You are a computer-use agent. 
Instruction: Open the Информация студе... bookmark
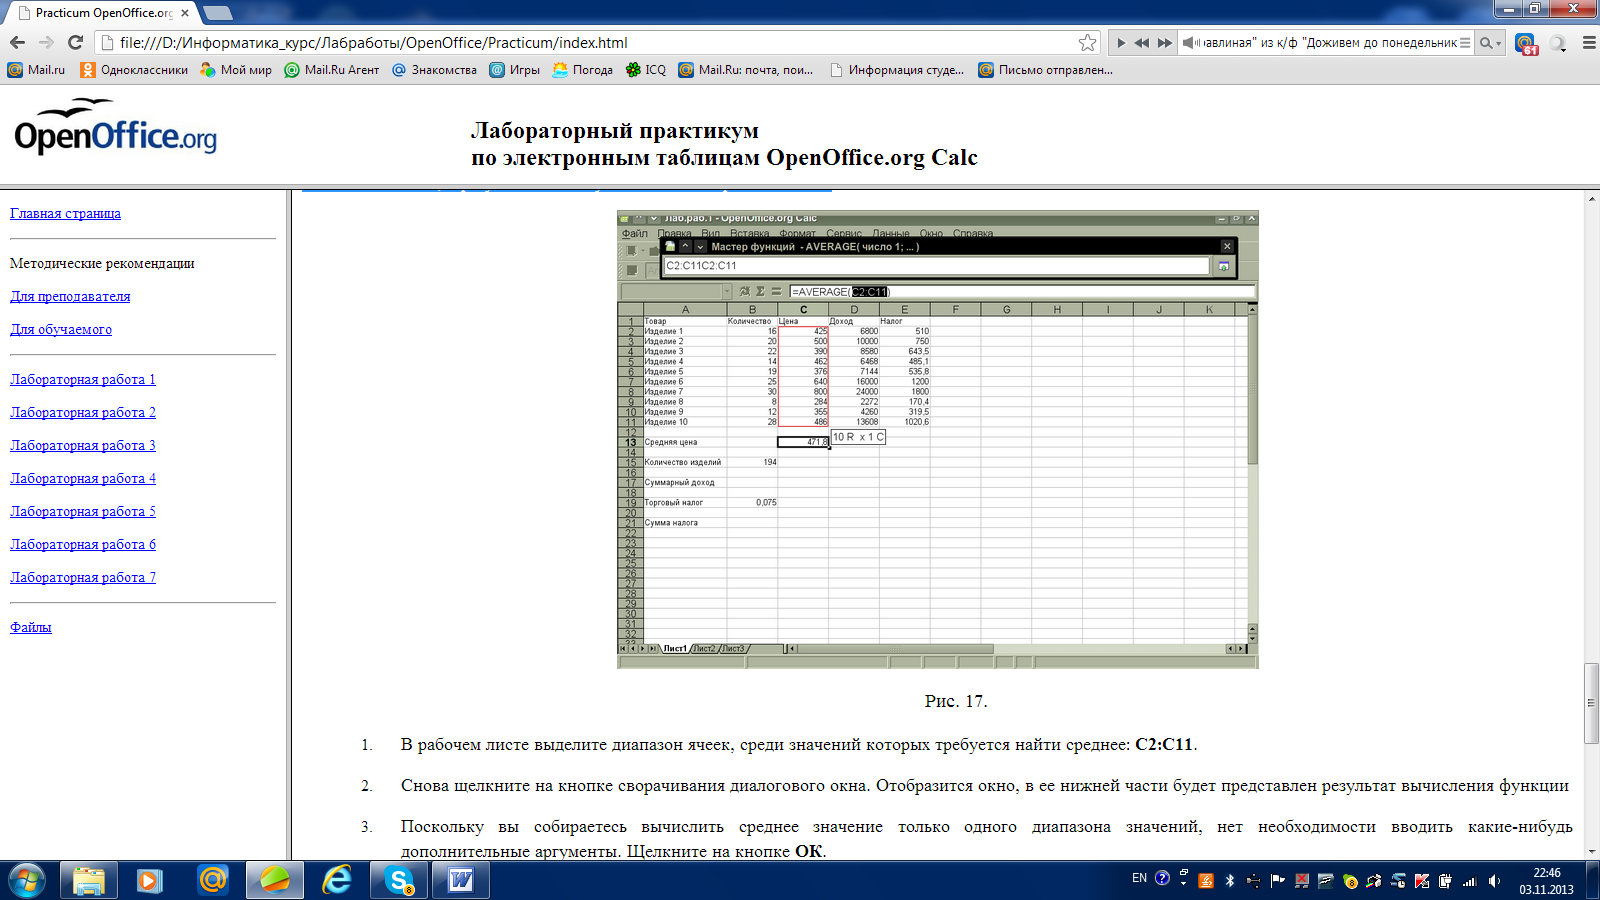click(897, 70)
